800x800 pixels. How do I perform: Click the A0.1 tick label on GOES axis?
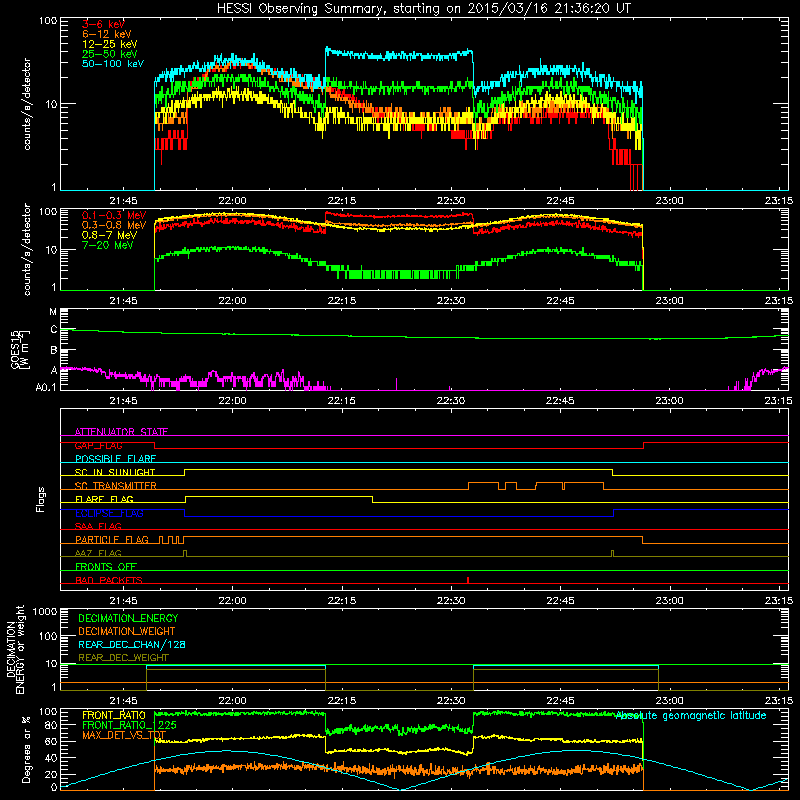click(46, 387)
